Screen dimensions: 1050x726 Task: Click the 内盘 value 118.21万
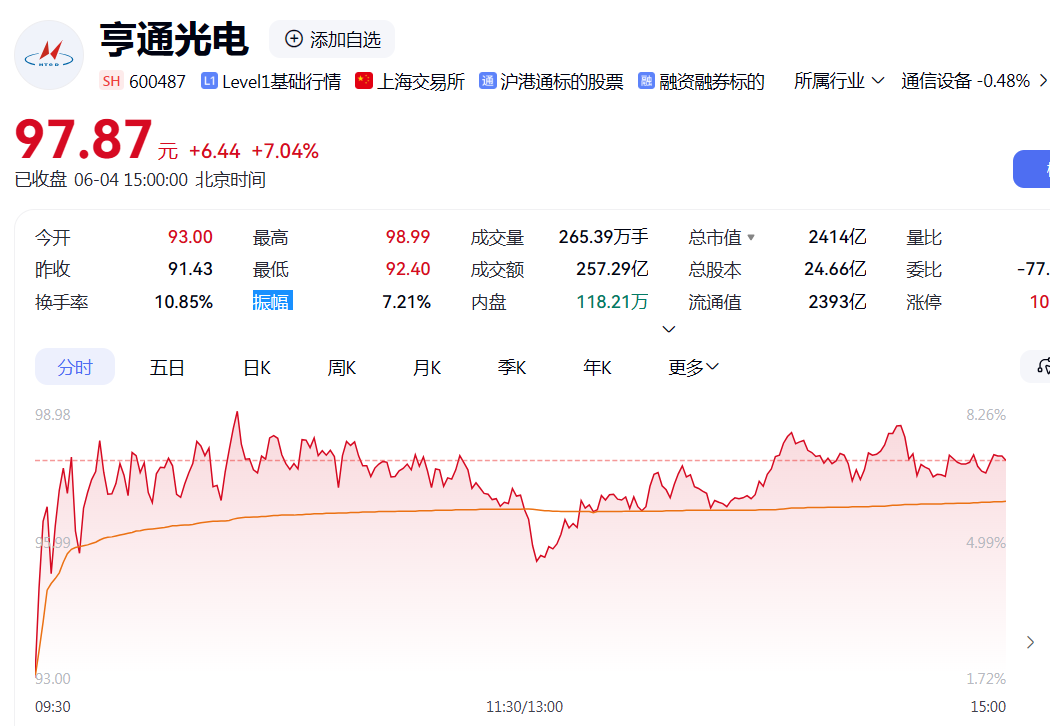[612, 302]
